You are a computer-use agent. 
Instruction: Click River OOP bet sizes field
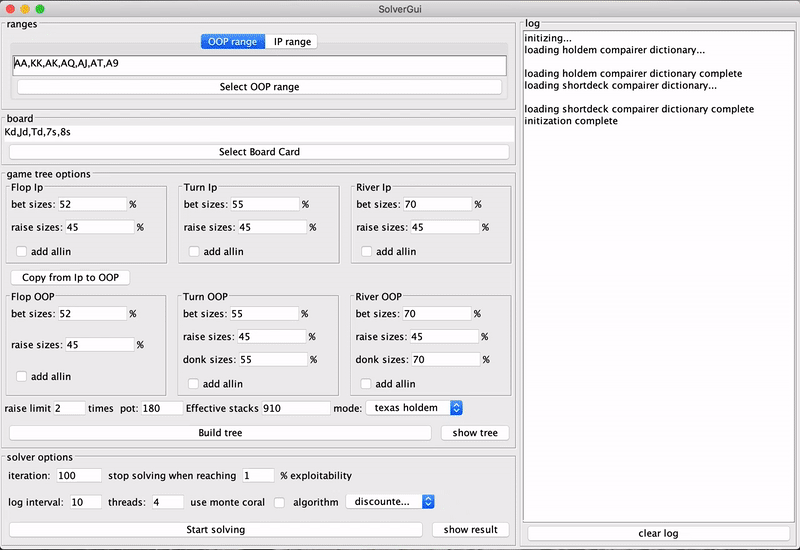click(x=437, y=314)
